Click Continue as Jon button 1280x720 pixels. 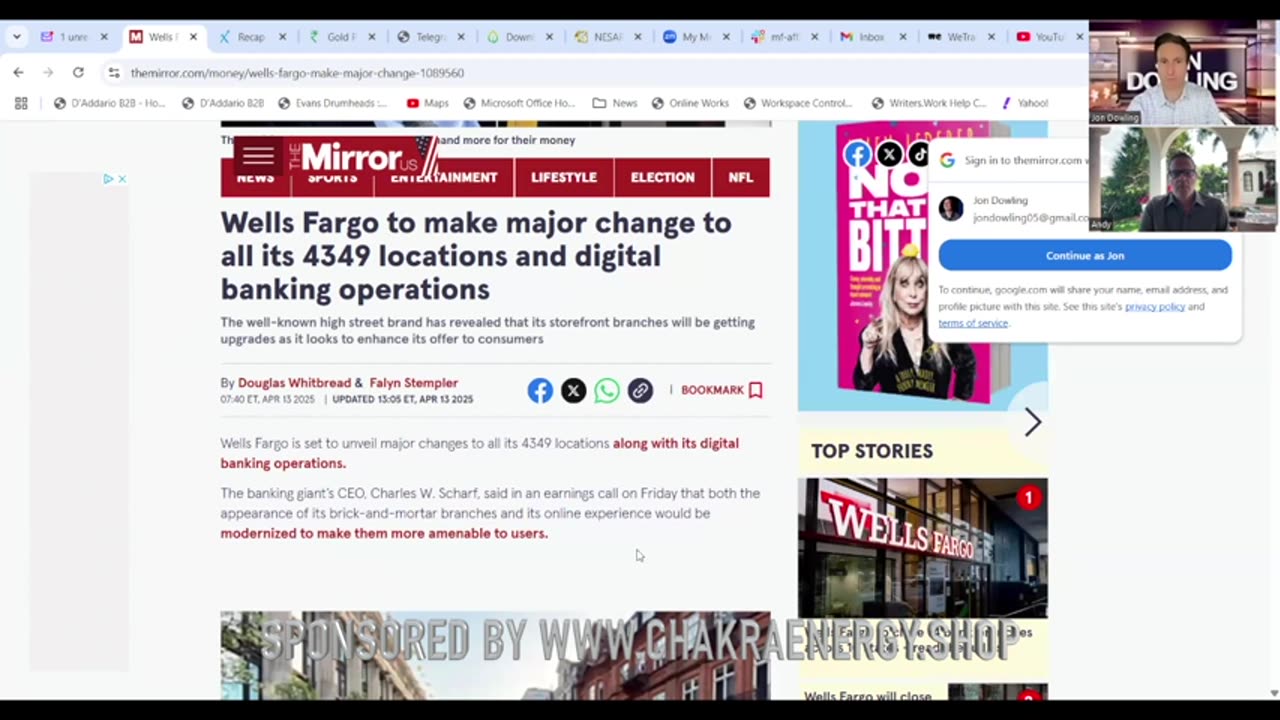point(1085,256)
